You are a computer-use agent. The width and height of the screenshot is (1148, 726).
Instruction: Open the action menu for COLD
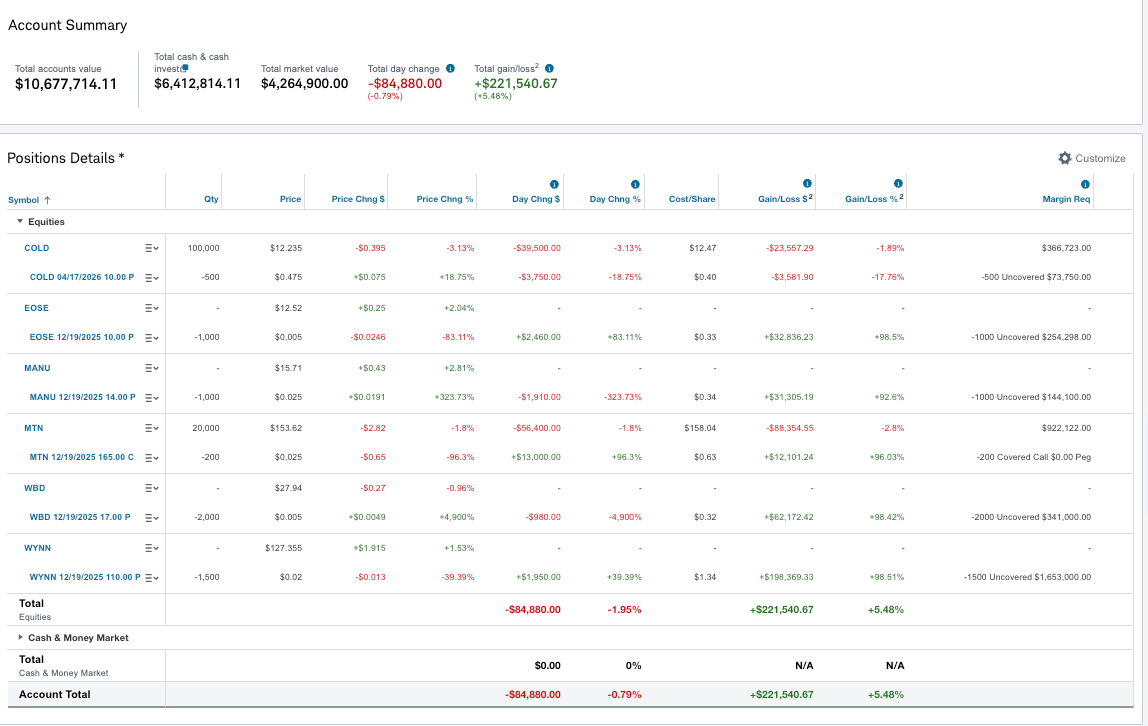click(x=152, y=249)
